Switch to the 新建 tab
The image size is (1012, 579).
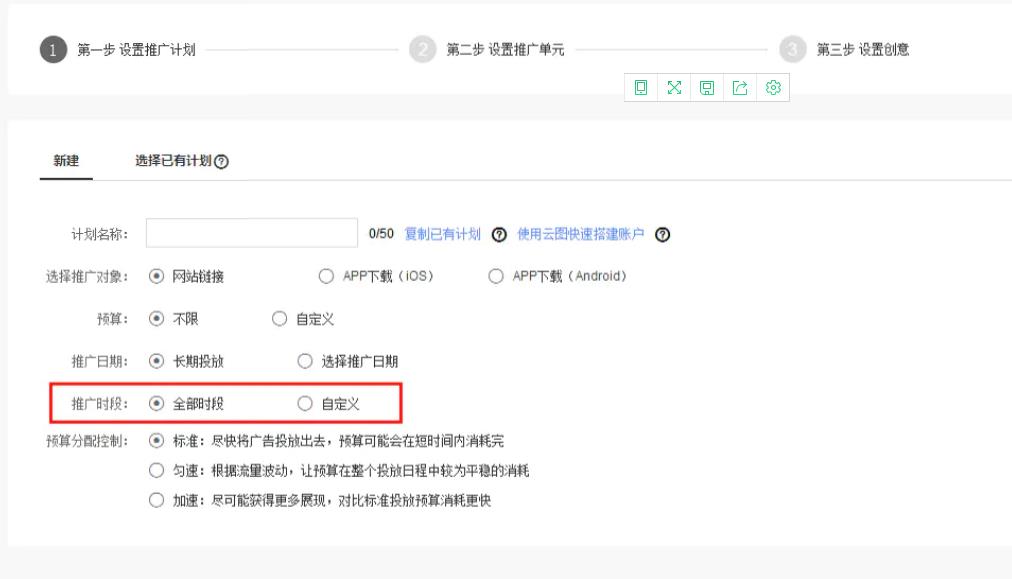(66, 160)
